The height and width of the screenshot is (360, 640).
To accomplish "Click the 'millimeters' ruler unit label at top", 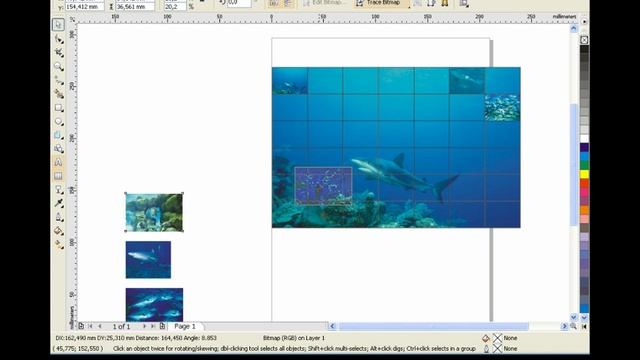I will [564, 17].
